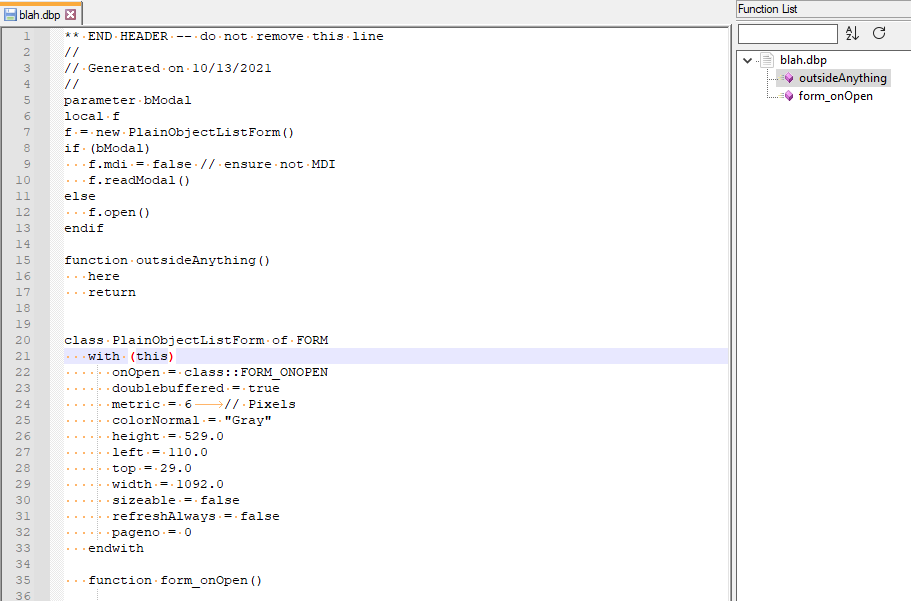
Task: Reload the function list
Action: [879, 33]
